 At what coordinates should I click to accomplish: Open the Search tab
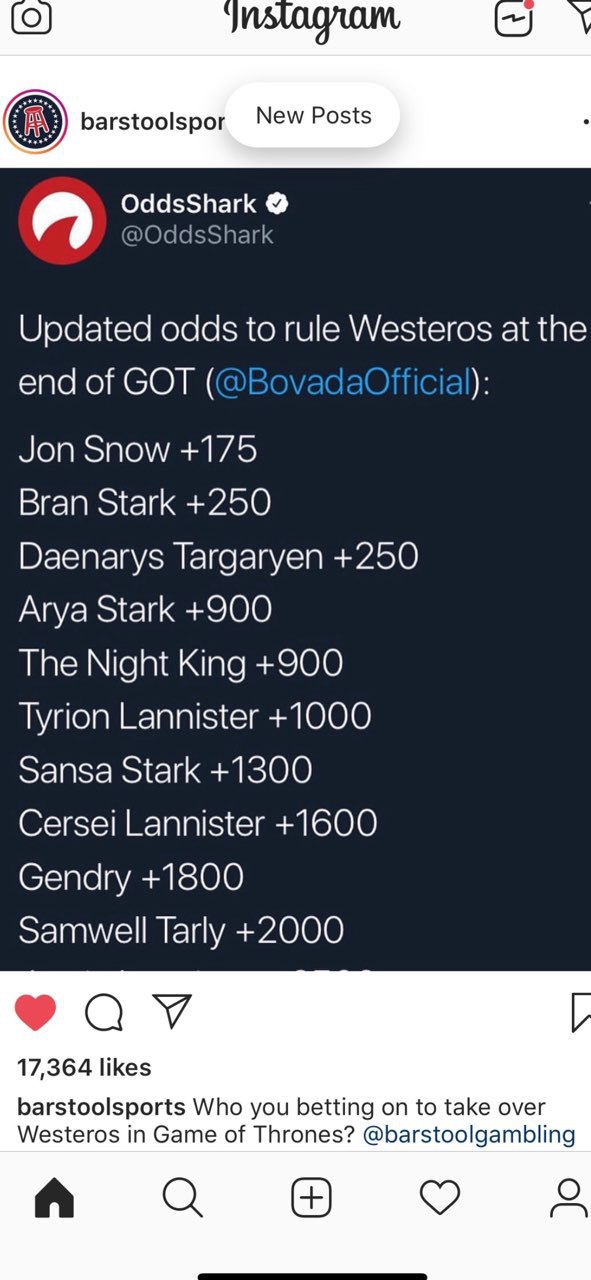(x=182, y=1197)
